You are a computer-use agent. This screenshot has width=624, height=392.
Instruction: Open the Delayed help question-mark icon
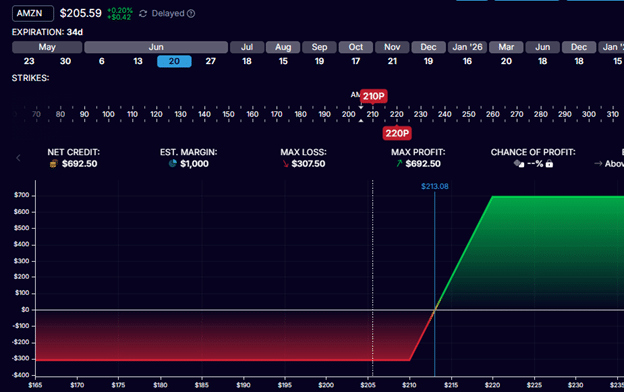(191, 14)
